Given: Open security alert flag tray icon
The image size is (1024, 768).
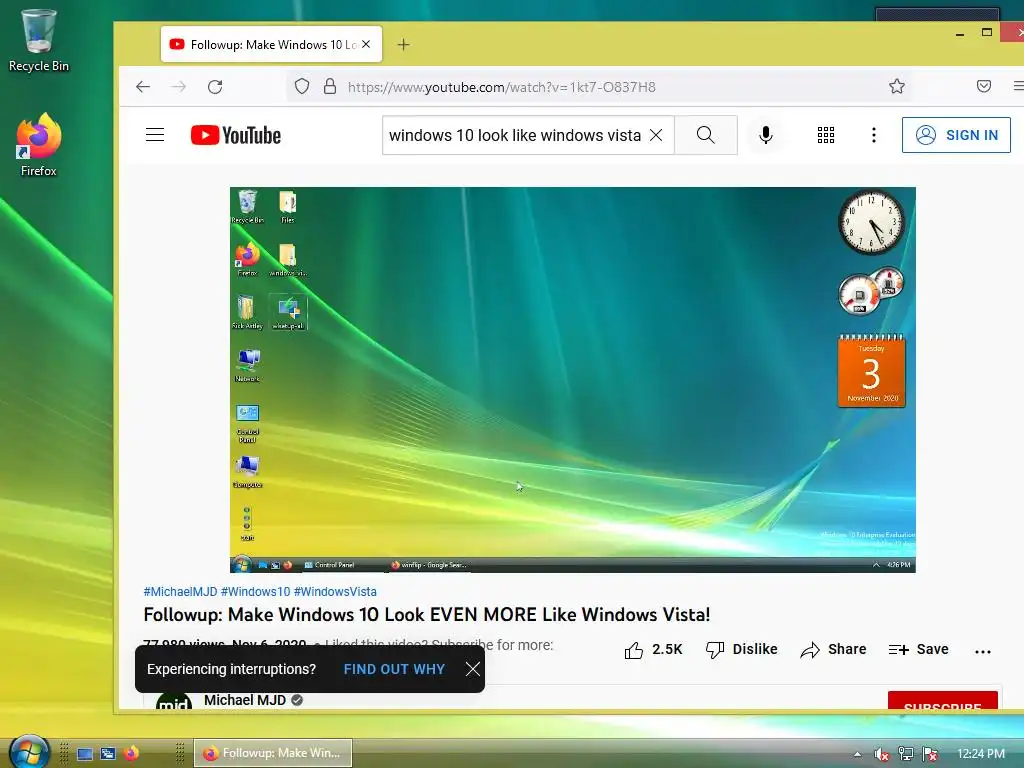Looking at the screenshot, I should click(x=930, y=754).
